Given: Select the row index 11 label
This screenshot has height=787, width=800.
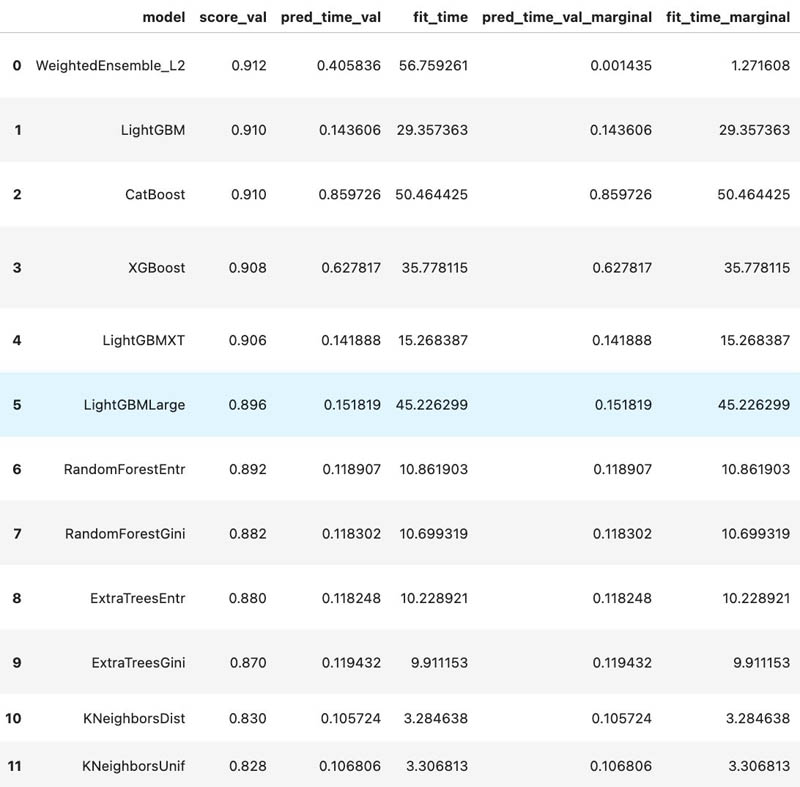Looking at the screenshot, I should (x=14, y=766).
